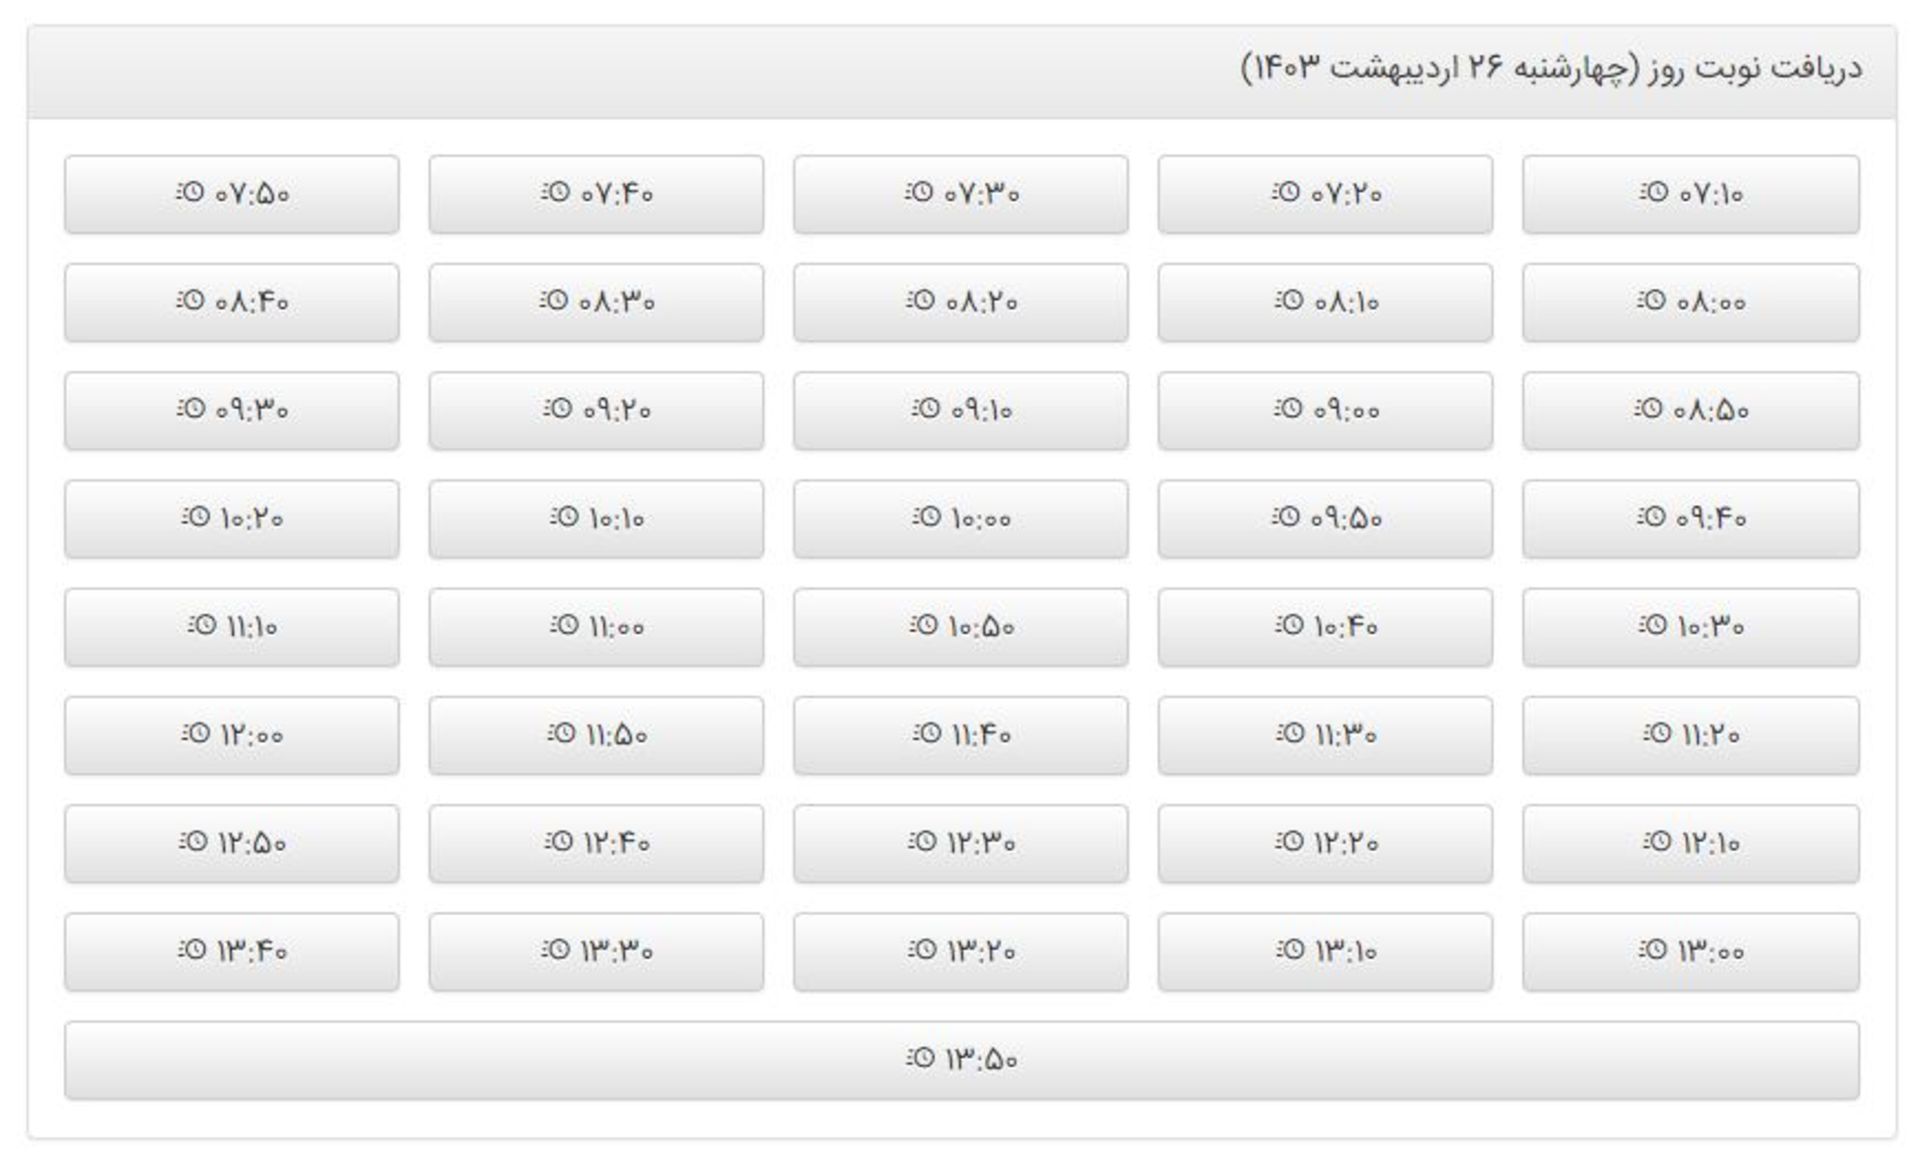Screen dimensions: 1920x1153
Task: Book the 07:50 time slot
Action: click(x=232, y=194)
